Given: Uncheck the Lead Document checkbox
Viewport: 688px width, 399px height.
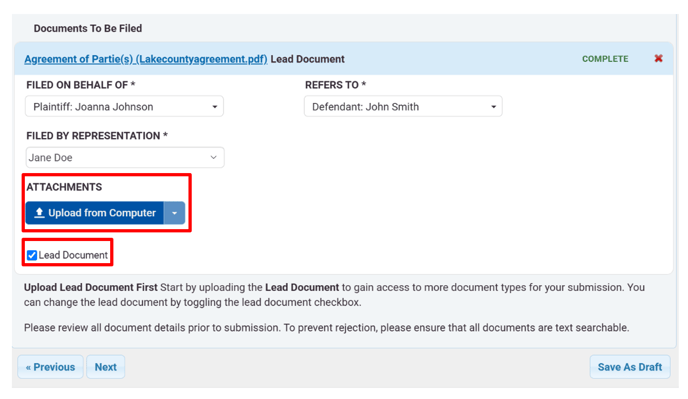Looking at the screenshot, I should (32, 255).
